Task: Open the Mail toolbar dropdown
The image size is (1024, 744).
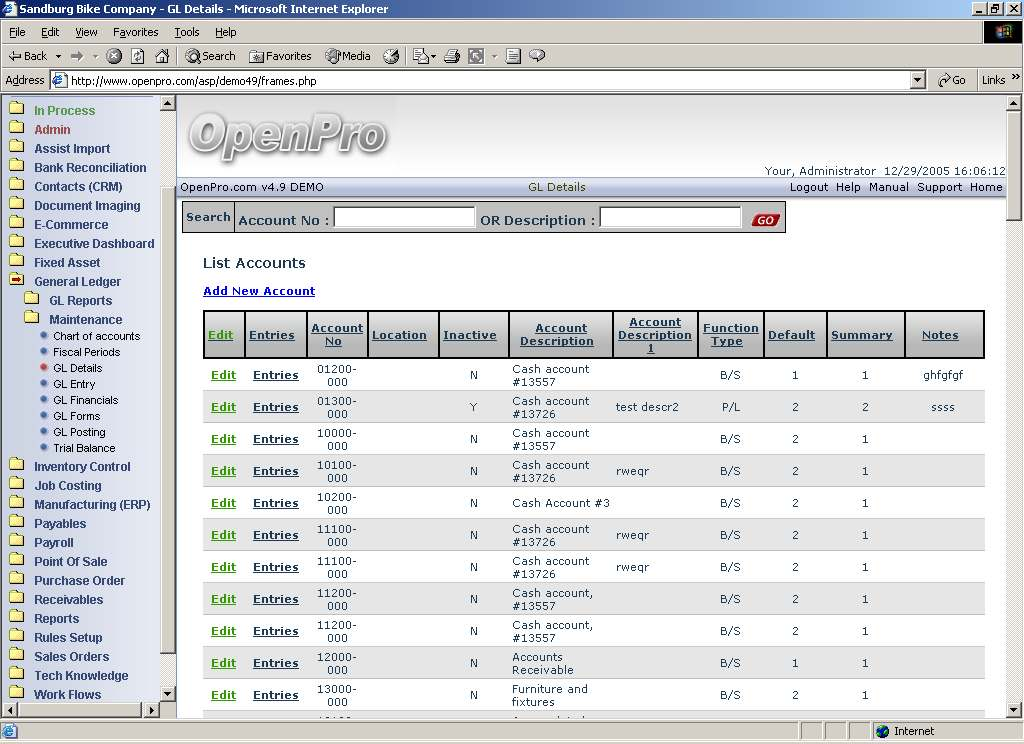Action: tap(424, 56)
